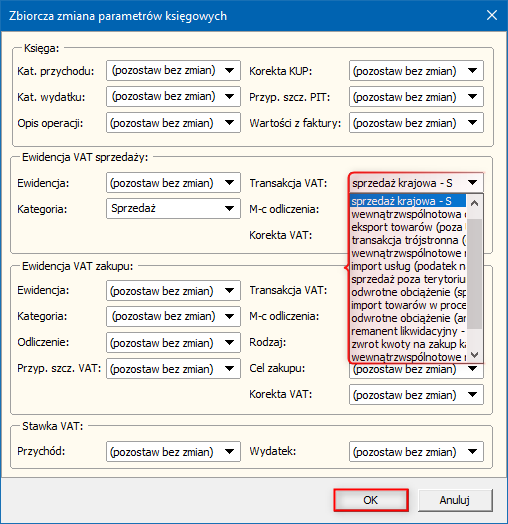
Task: Open Ewidencja dropdown in VAT sprzedaży section
Action: (173, 182)
